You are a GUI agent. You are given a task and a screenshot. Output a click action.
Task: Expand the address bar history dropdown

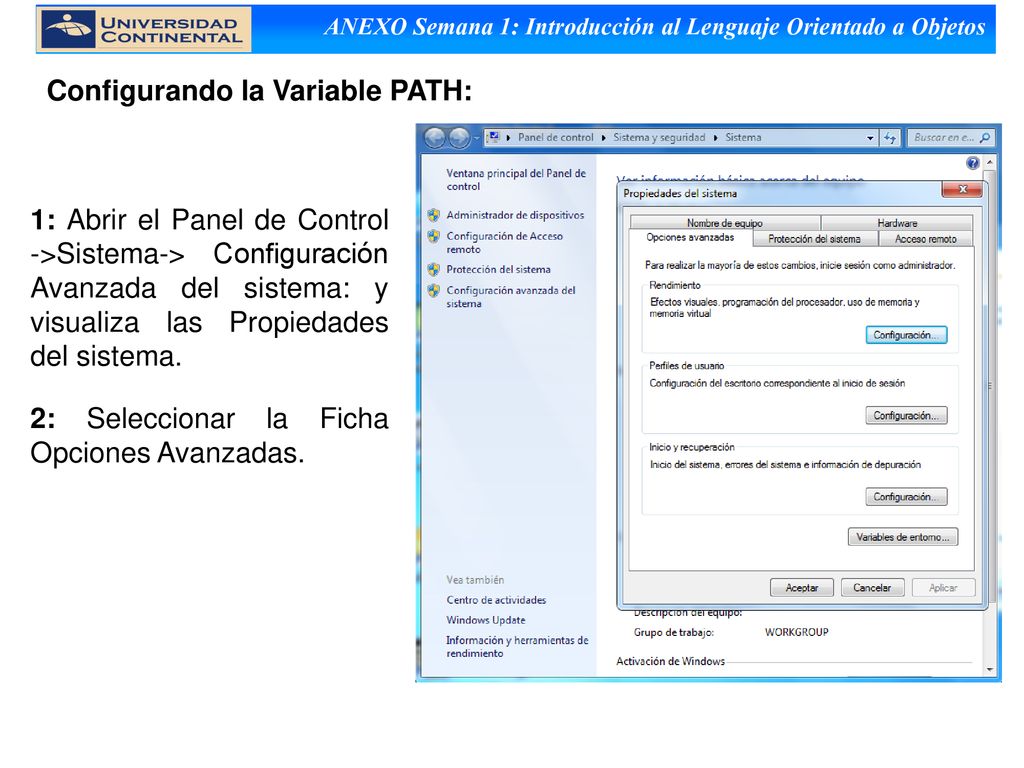(x=870, y=138)
